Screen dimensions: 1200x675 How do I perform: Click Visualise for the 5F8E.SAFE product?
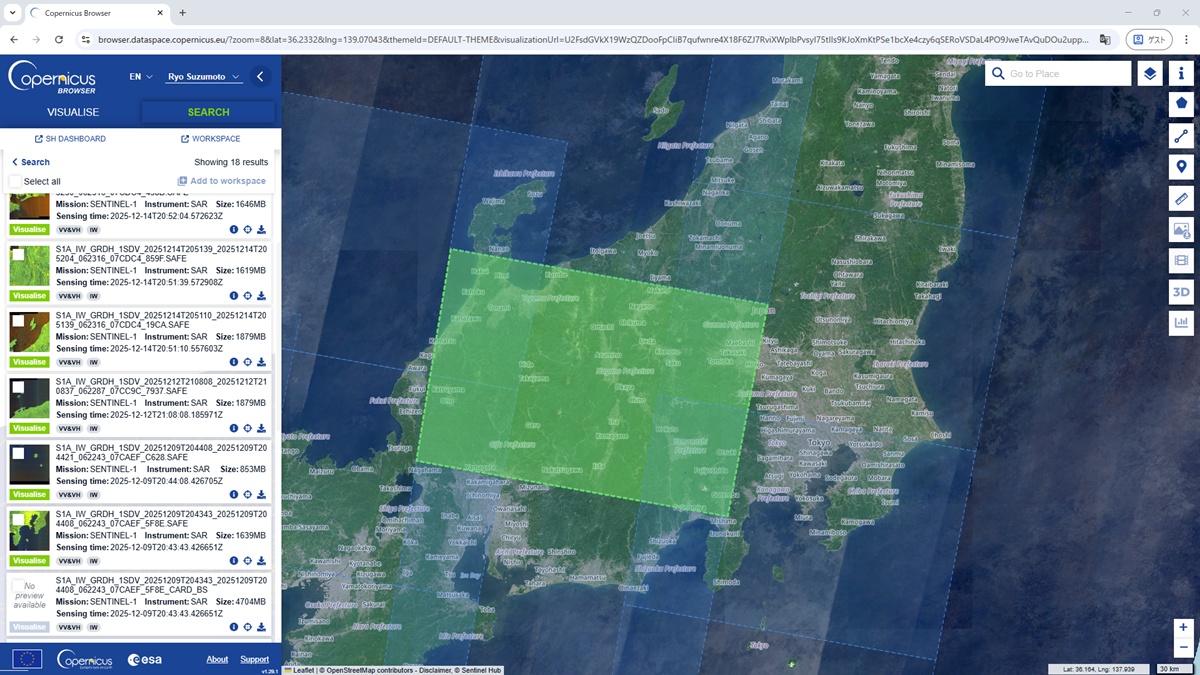click(29, 561)
